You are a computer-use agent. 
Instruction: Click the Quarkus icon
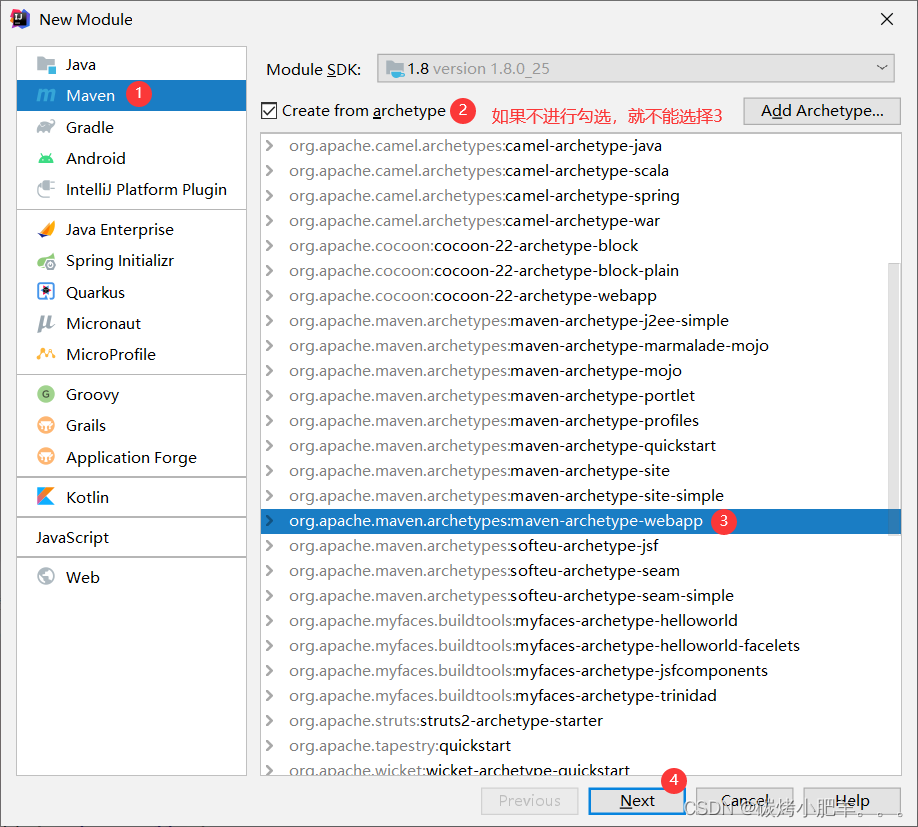coord(46,291)
